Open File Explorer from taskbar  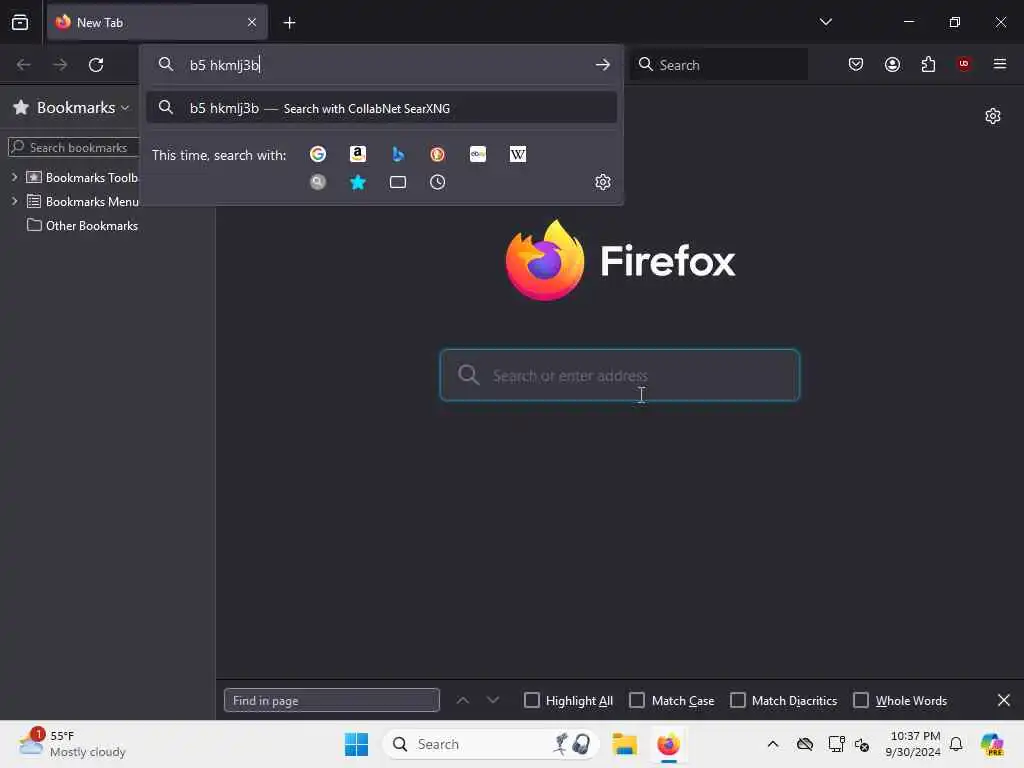point(624,744)
